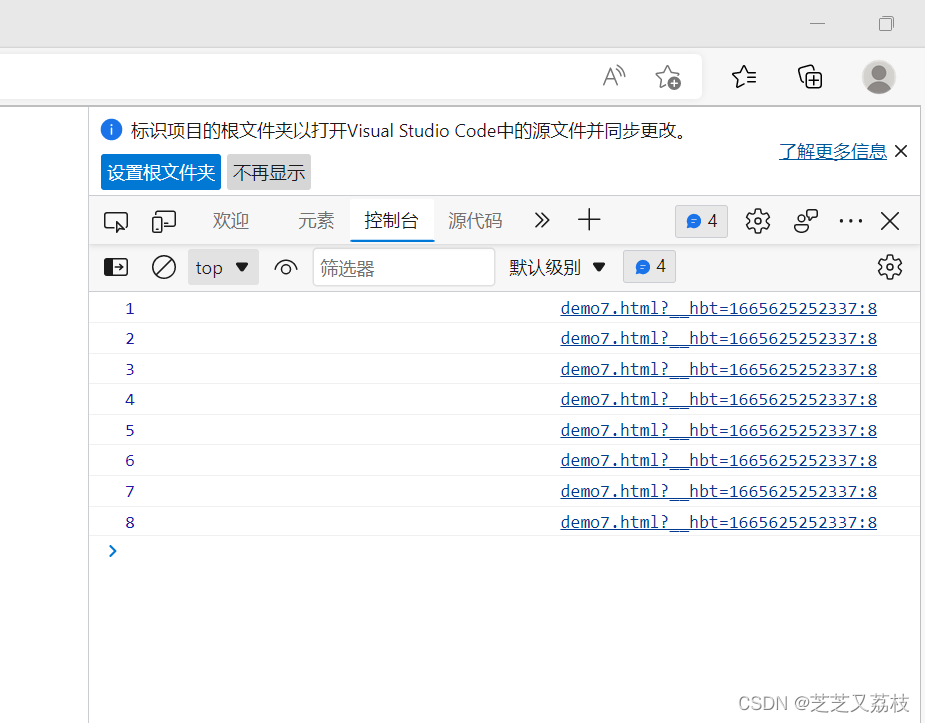Open source link on console row 5
925x723 pixels.
(718, 430)
